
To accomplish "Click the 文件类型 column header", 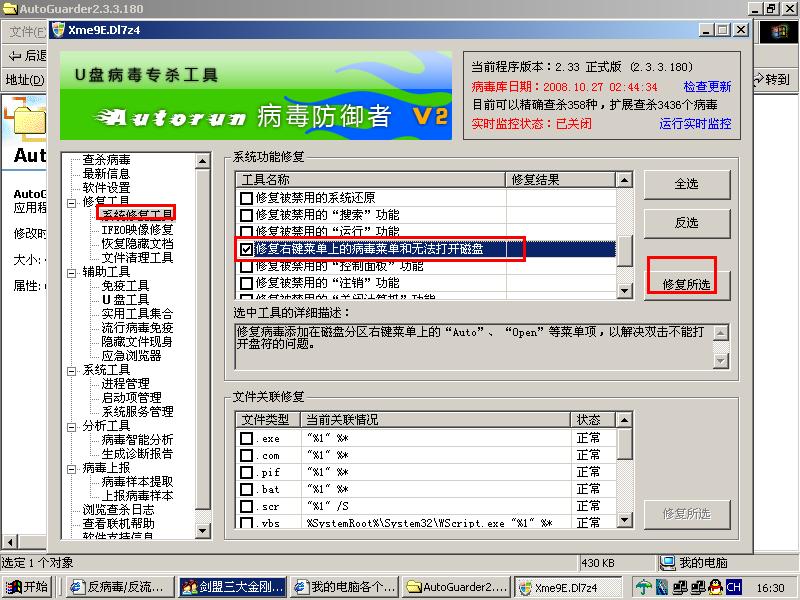I will (268, 419).
